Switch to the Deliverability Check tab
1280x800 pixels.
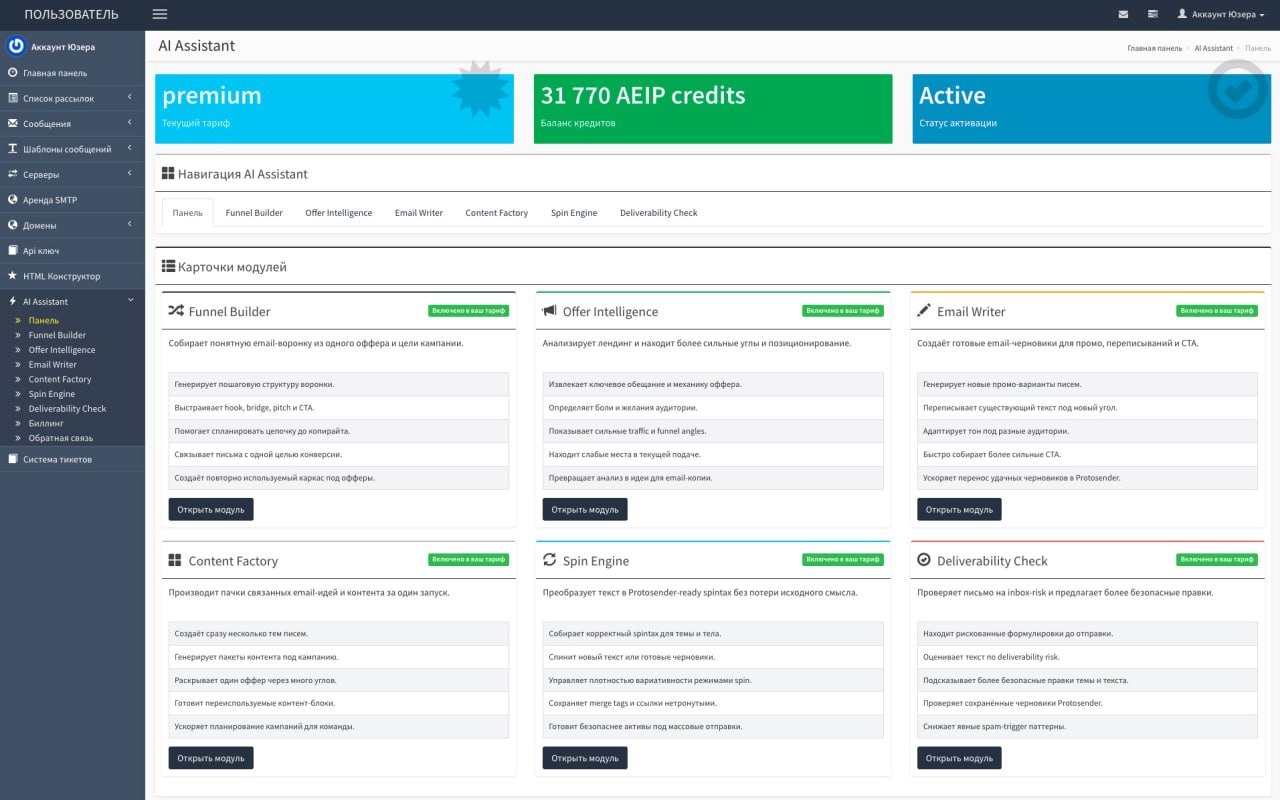[x=658, y=213]
